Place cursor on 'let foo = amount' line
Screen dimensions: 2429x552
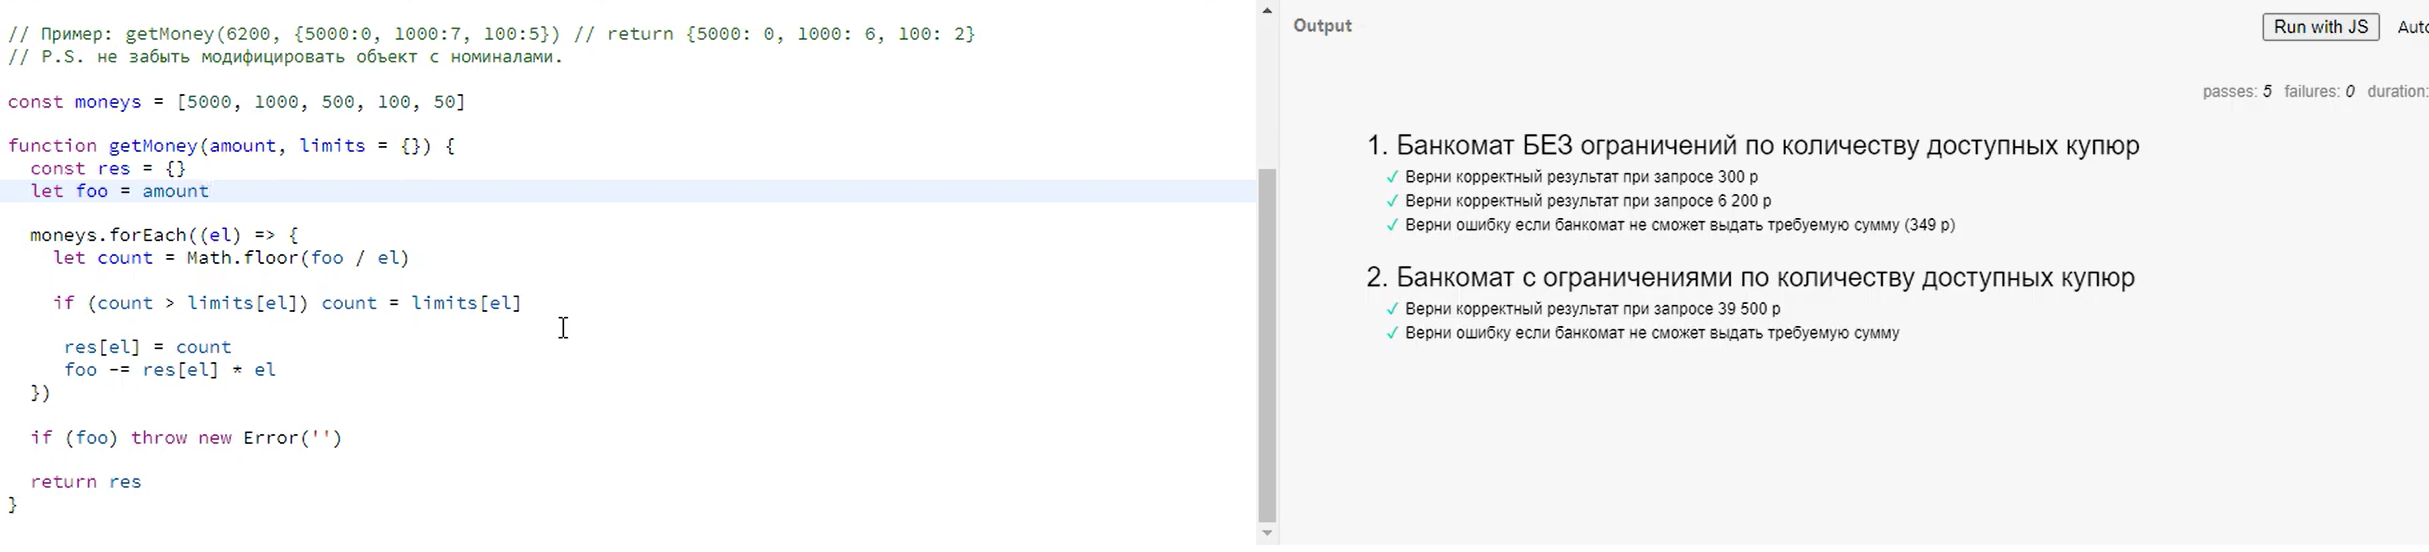120,191
